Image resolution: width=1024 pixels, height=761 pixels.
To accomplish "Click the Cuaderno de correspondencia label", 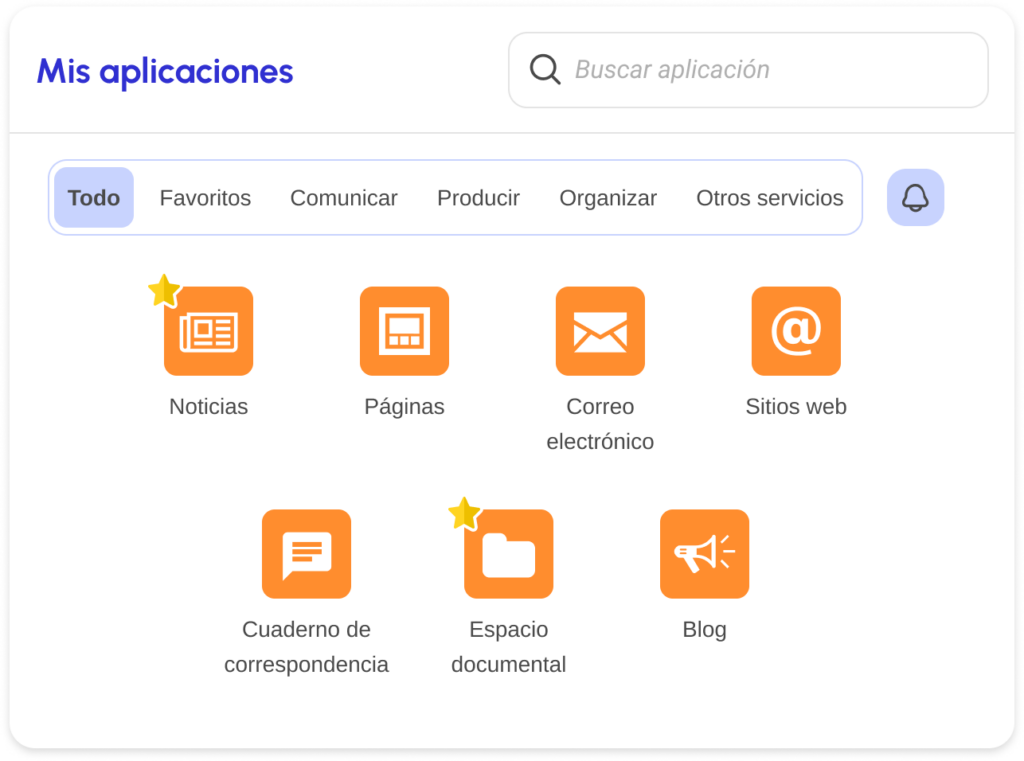I will pyautogui.click(x=306, y=647).
